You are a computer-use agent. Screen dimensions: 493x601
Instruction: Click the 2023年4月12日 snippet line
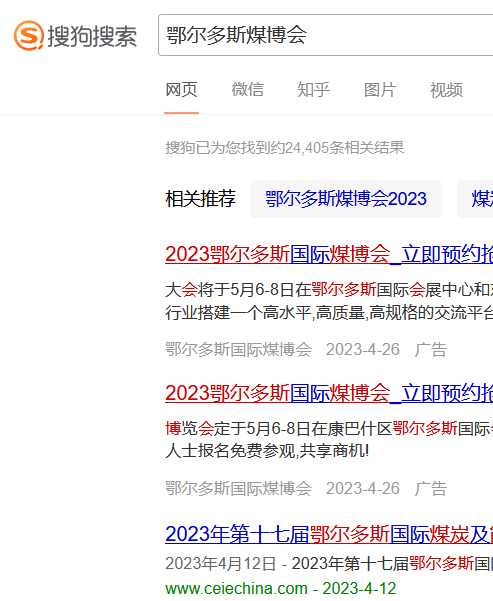pos(329,564)
